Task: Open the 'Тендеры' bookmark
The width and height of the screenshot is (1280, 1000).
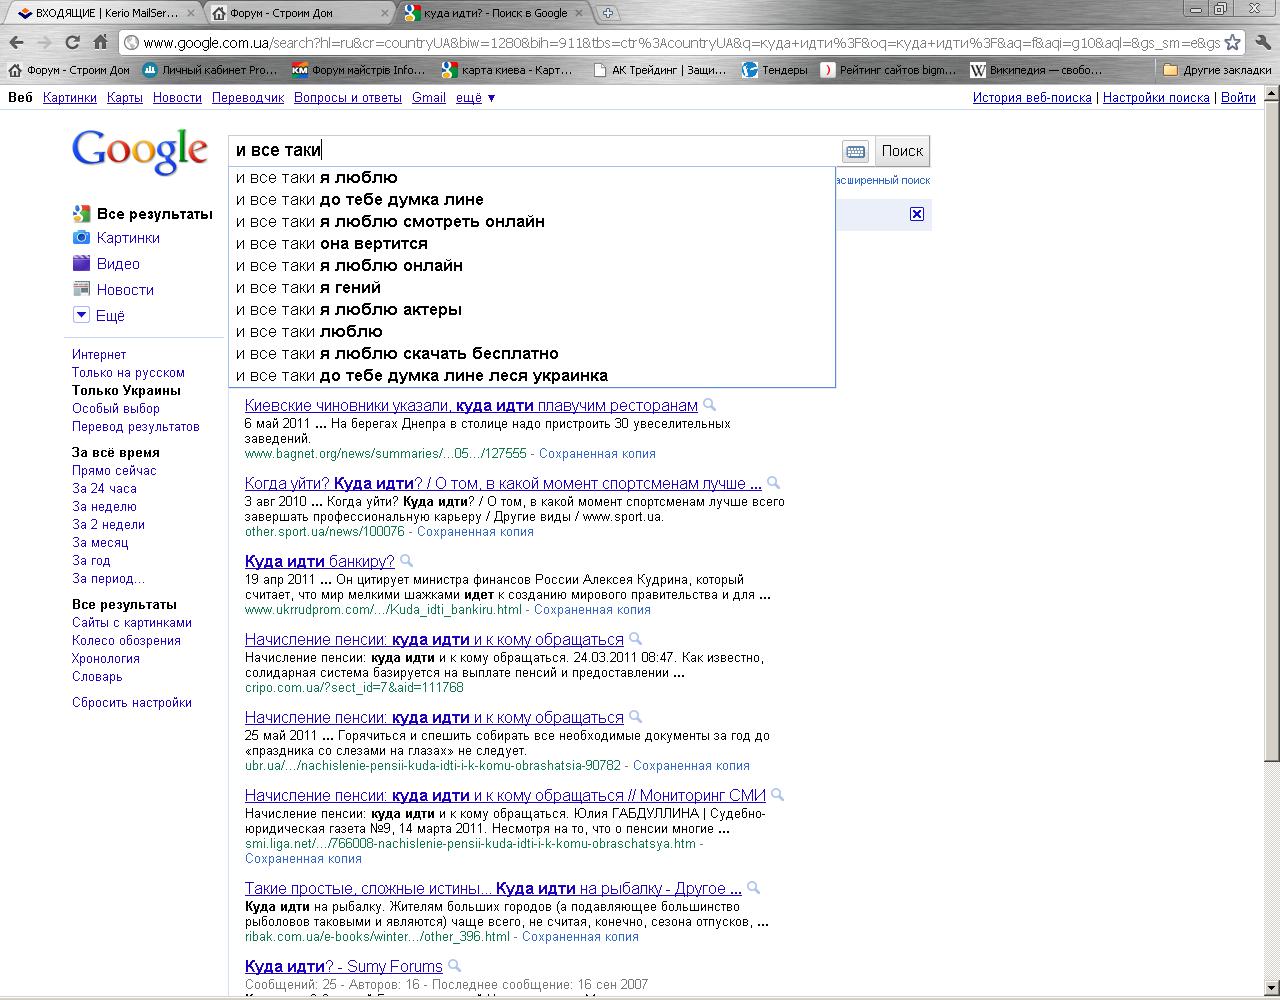Action: pos(775,70)
